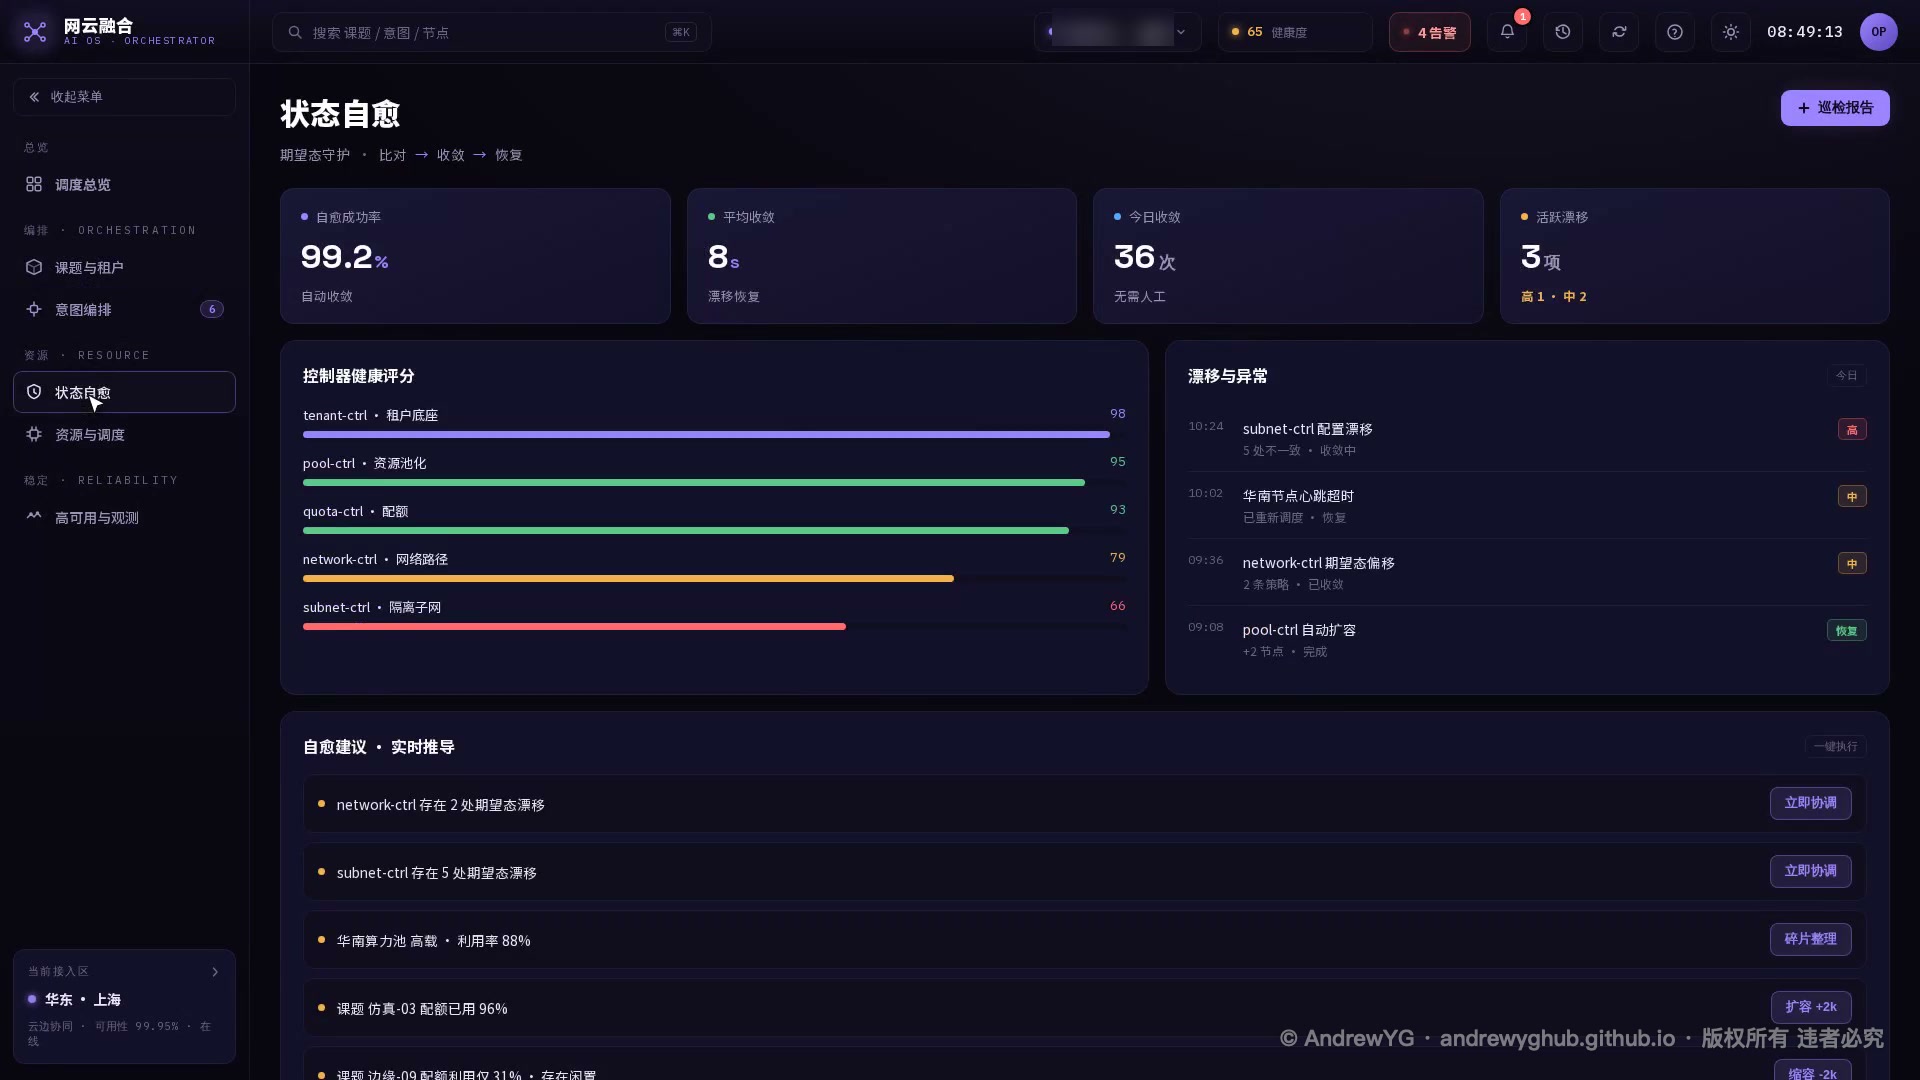Click the 巡检报告 button
Screen dimensions: 1920x1080
pos(1835,108)
